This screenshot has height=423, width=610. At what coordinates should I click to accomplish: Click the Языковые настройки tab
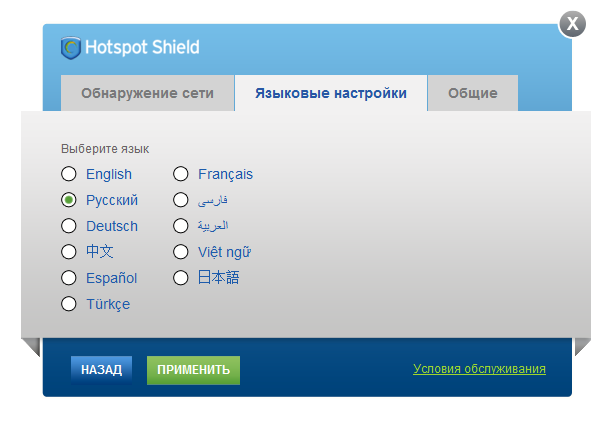point(331,93)
